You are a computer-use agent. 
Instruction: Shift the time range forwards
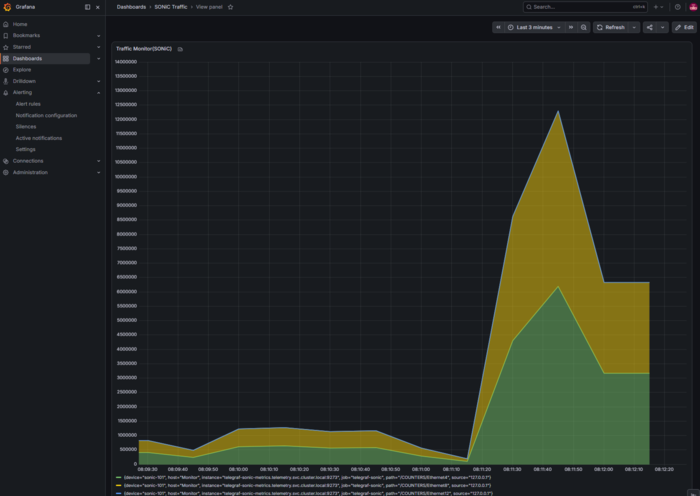pyautogui.click(x=571, y=27)
